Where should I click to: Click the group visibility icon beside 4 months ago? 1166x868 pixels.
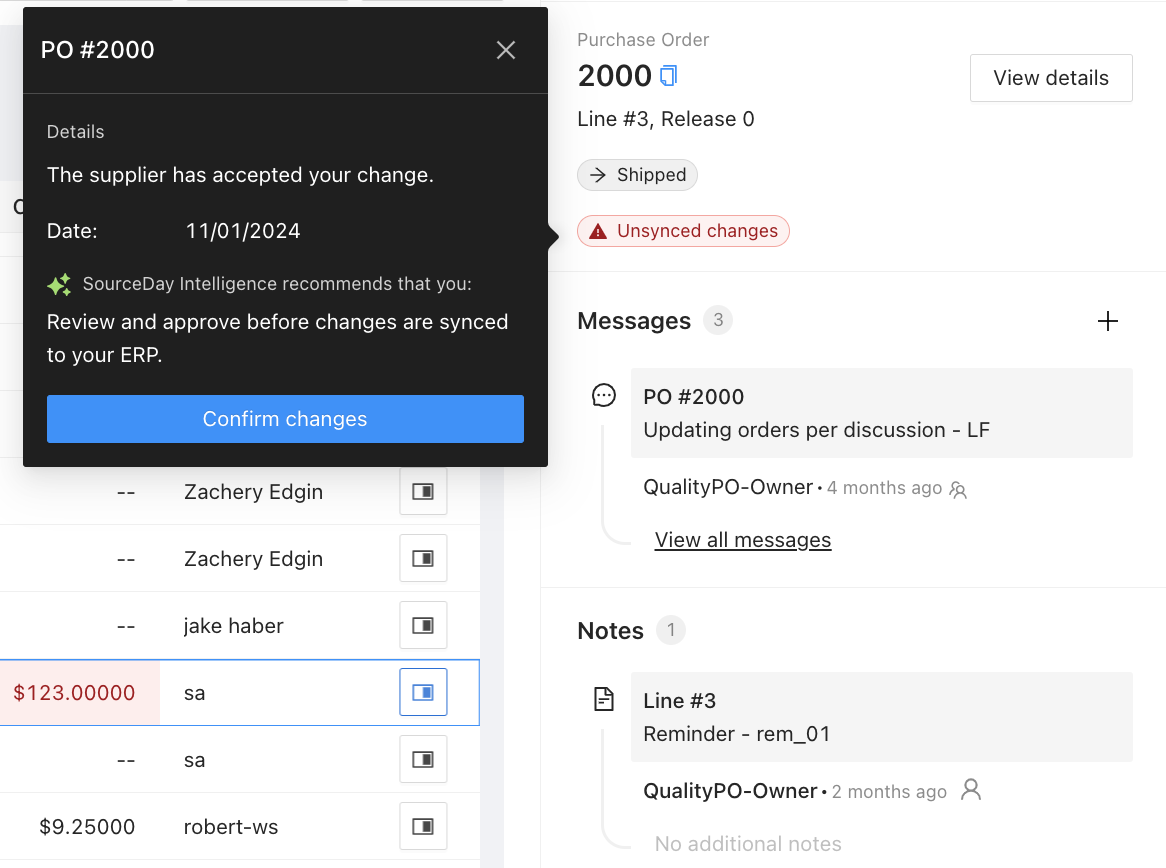pos(958,489)
